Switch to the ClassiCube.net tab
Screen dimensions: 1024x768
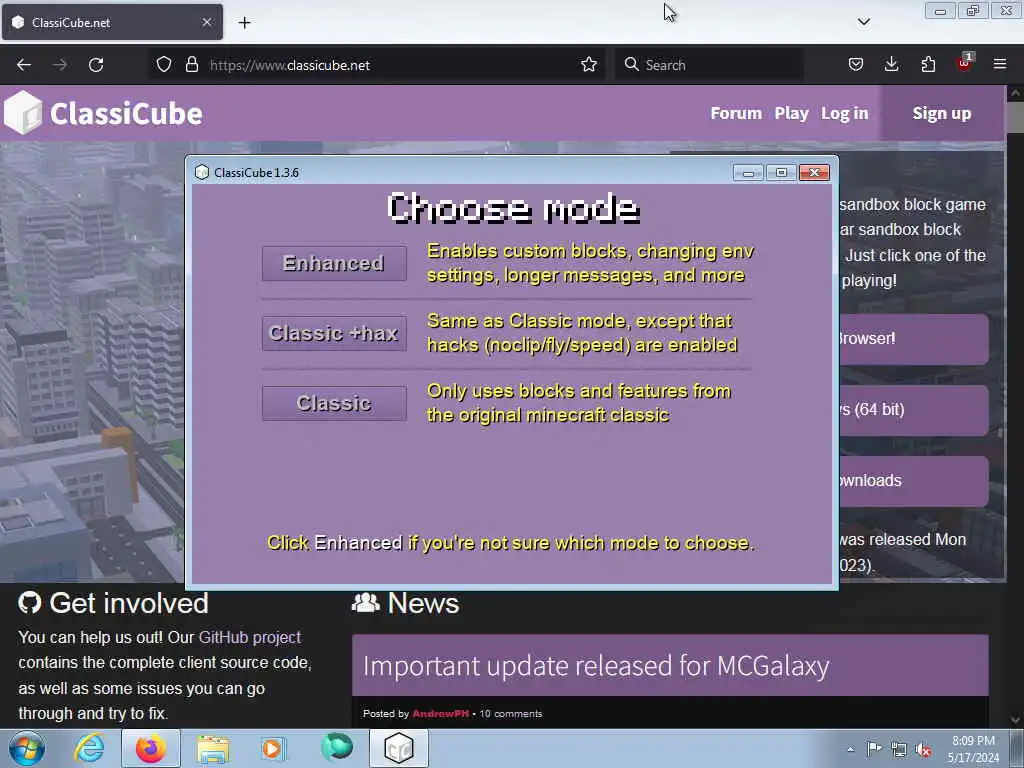[112, 22]
